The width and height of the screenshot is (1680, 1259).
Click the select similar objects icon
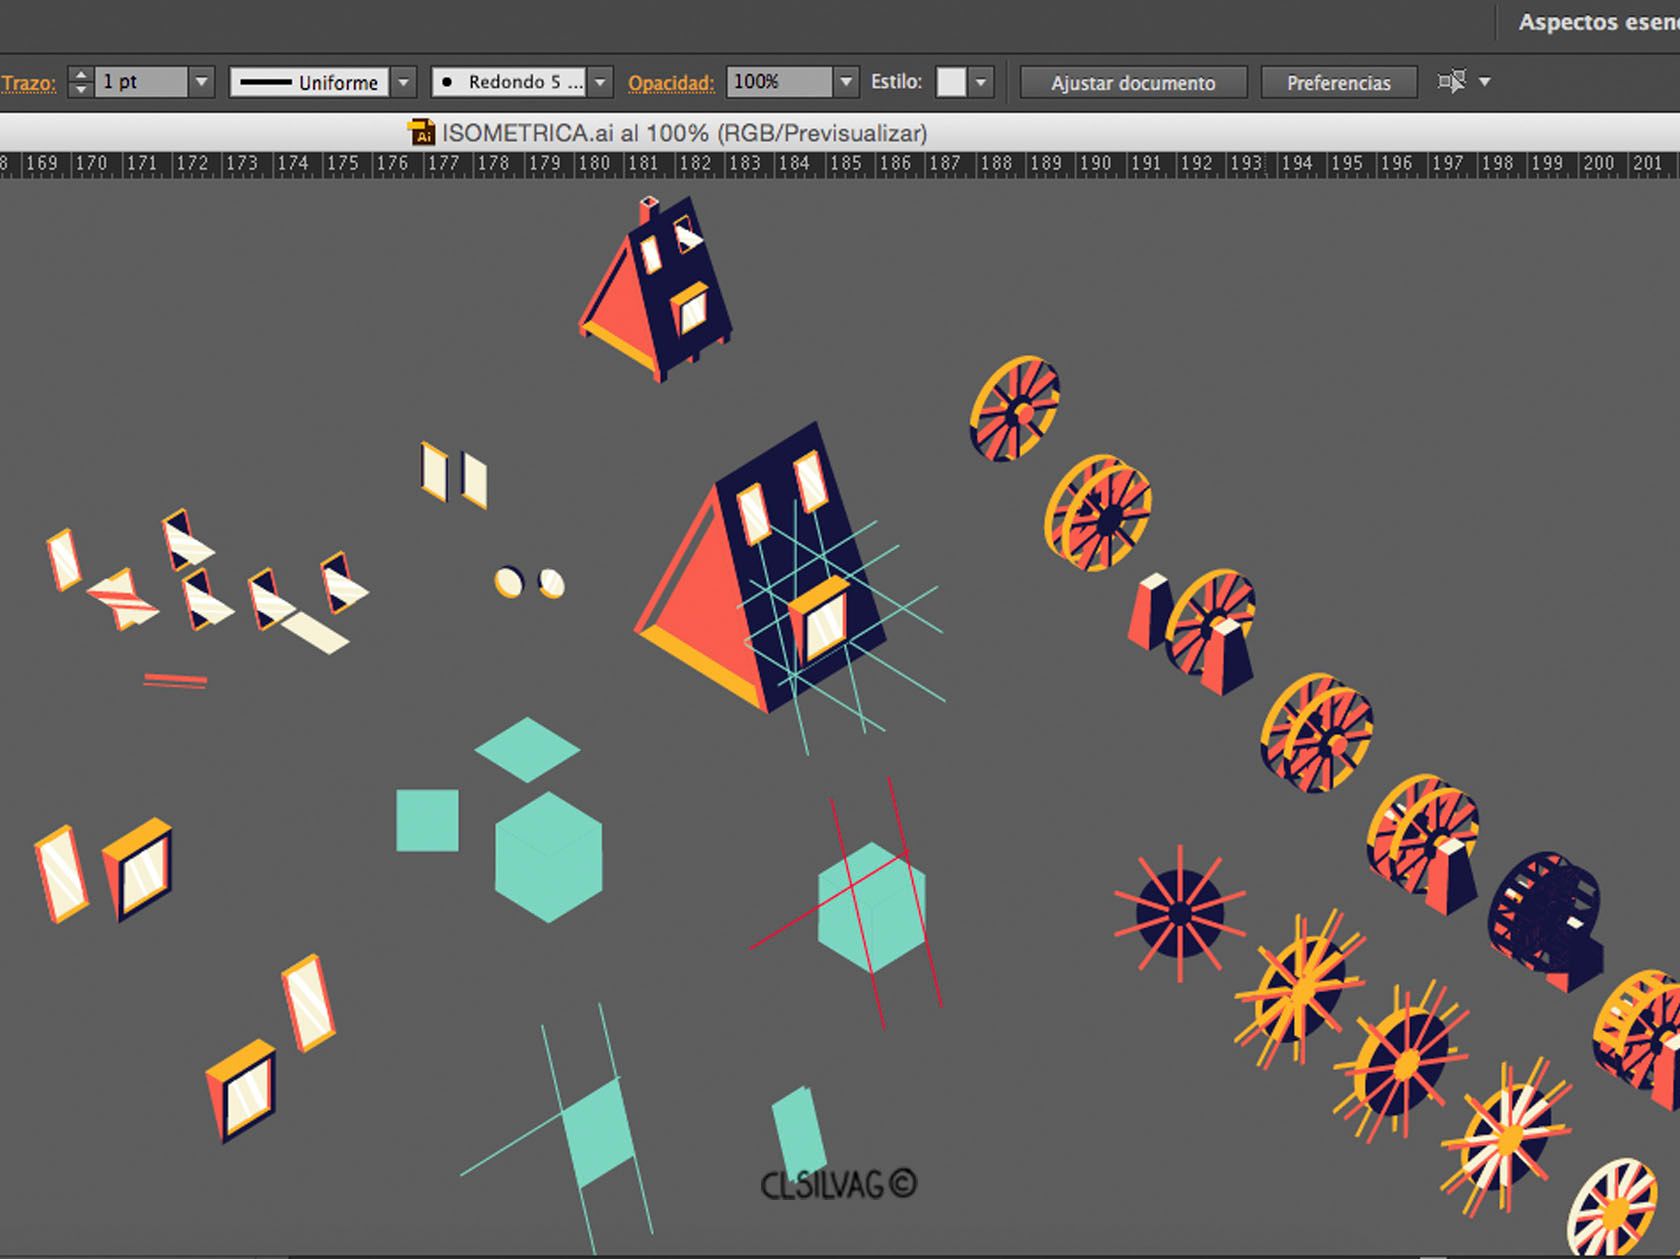click(x=1451, y=81)
